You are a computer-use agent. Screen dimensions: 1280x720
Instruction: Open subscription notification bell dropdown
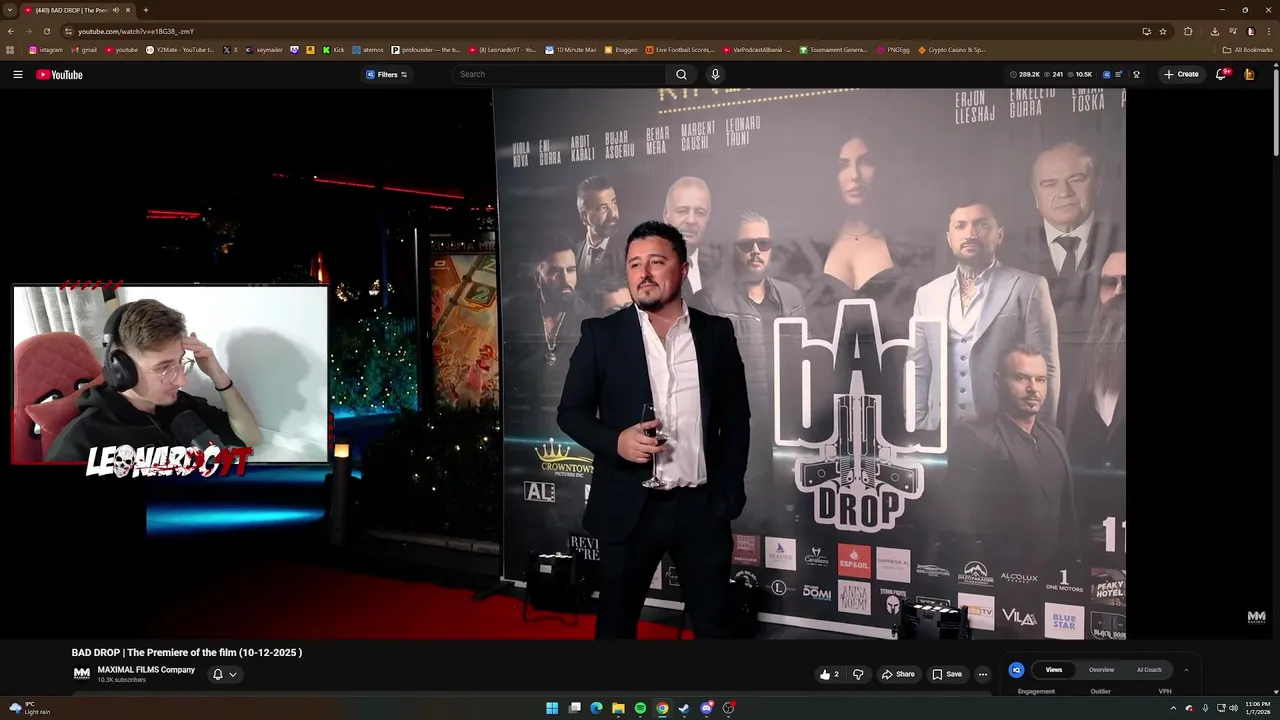point(224,674)
